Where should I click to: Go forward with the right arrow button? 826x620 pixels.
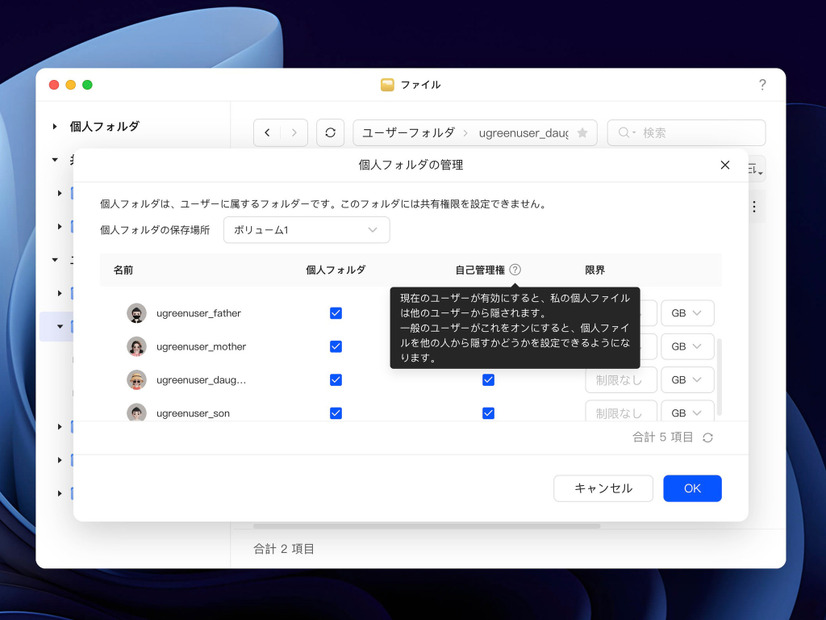click(294, 133)
